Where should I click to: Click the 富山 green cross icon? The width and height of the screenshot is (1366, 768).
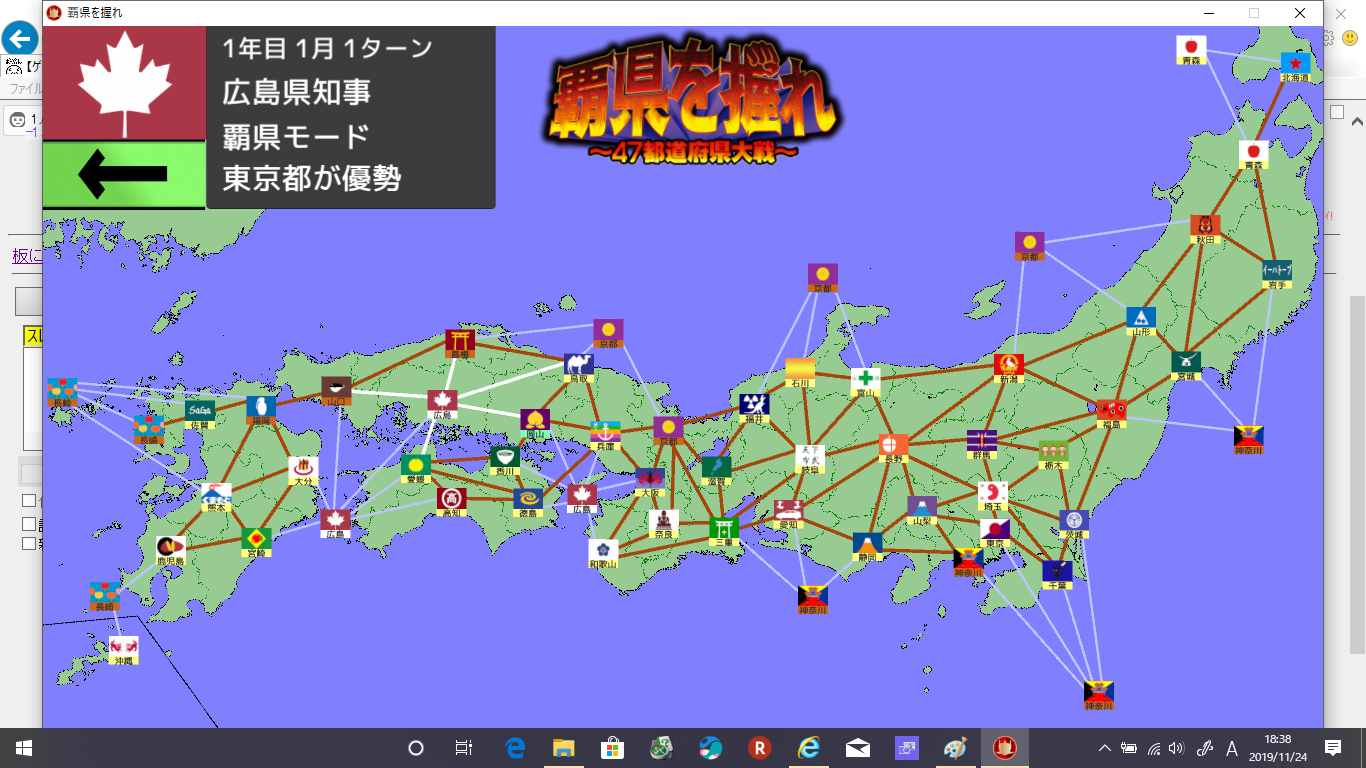[x=865, y=384]
